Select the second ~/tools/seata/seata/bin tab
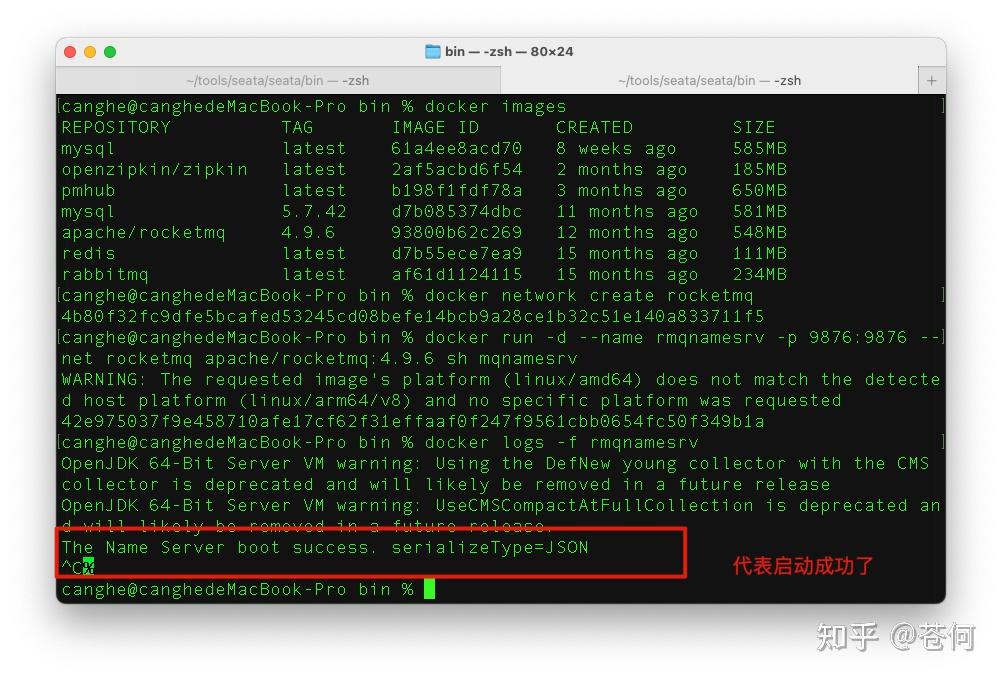 [x=709, y=81]
